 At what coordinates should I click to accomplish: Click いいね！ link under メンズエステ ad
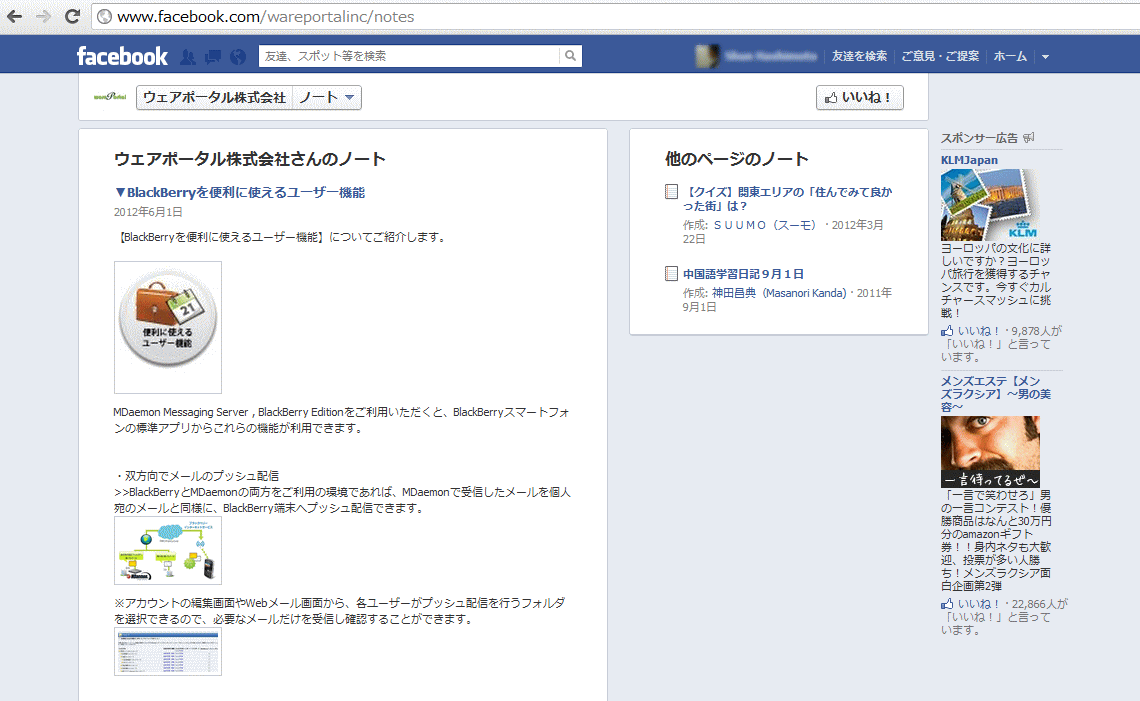pyautogui.click(x=979, y=604)
